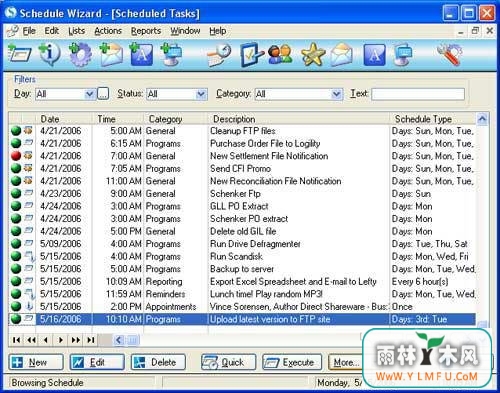Click the add blue letter A toolbar icon

click(x=141, y=54)
